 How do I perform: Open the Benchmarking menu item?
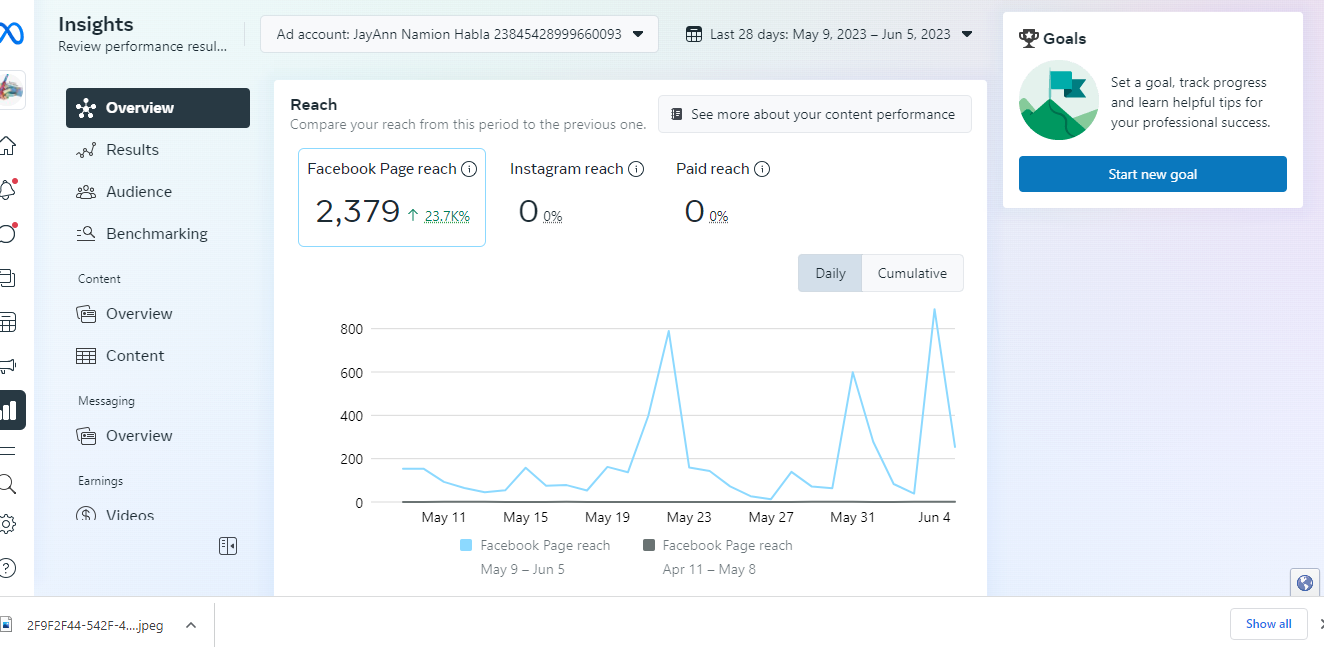click(x=157, y=234)
